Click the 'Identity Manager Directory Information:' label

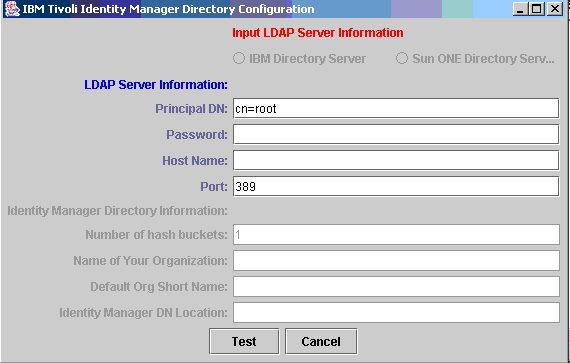tap(117, 211)
